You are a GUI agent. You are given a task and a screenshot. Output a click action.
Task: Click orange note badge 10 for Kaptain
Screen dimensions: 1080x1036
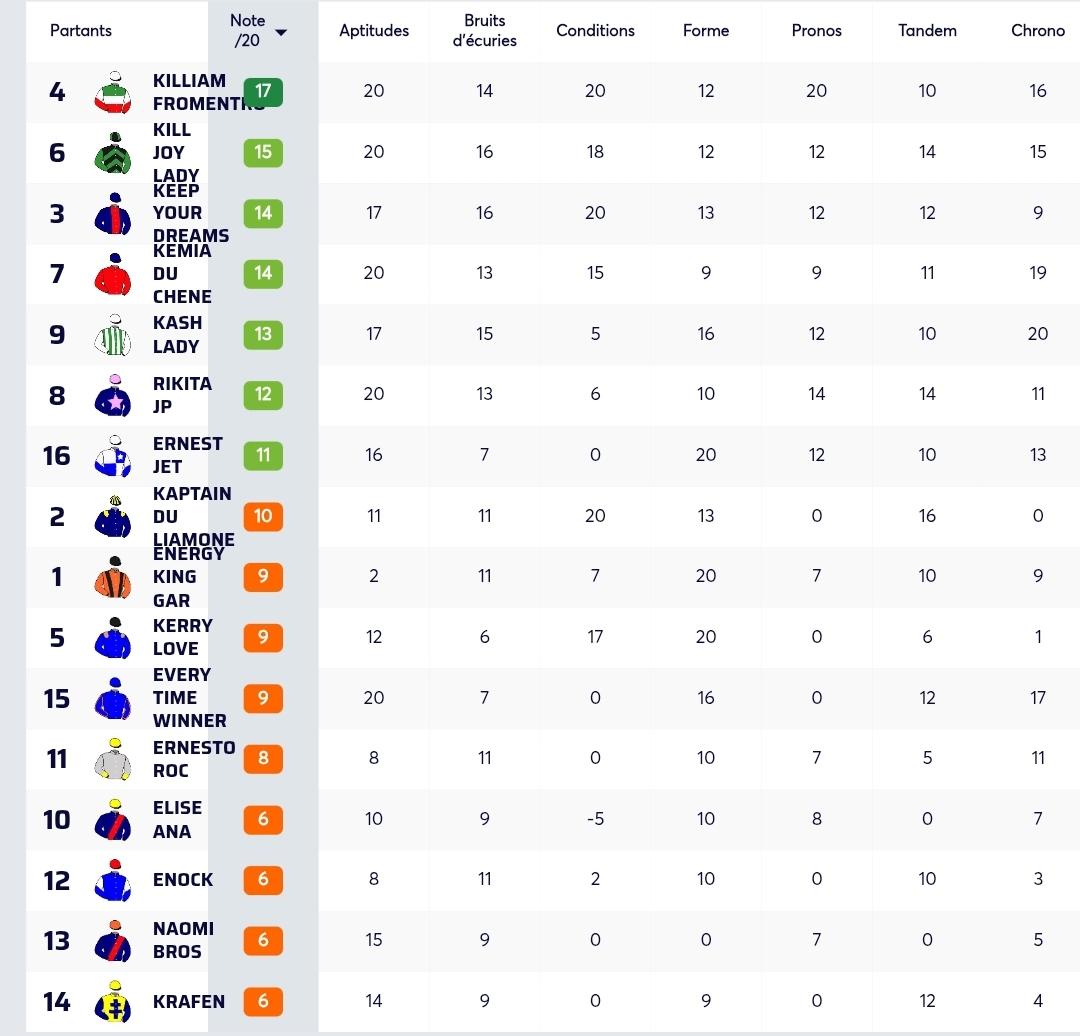263,516
